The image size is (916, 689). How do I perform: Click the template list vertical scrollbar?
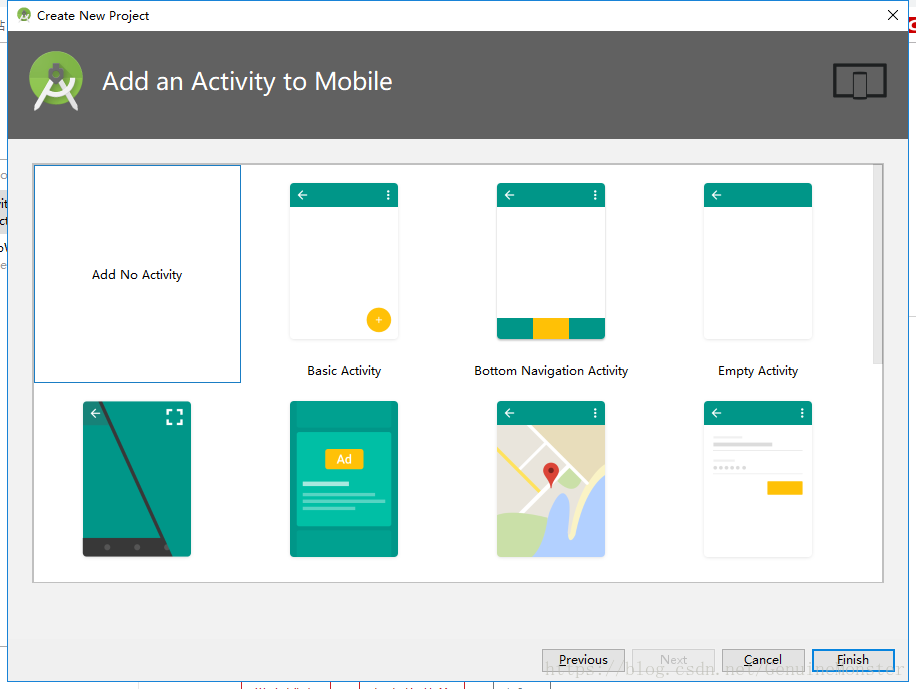[x=877, y=264]
